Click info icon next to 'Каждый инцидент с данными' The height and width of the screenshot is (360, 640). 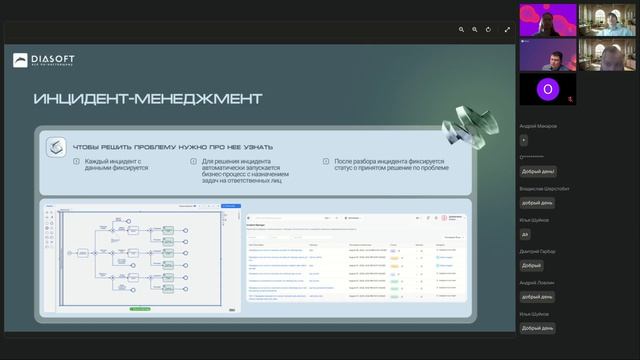(x=76, y=161)
